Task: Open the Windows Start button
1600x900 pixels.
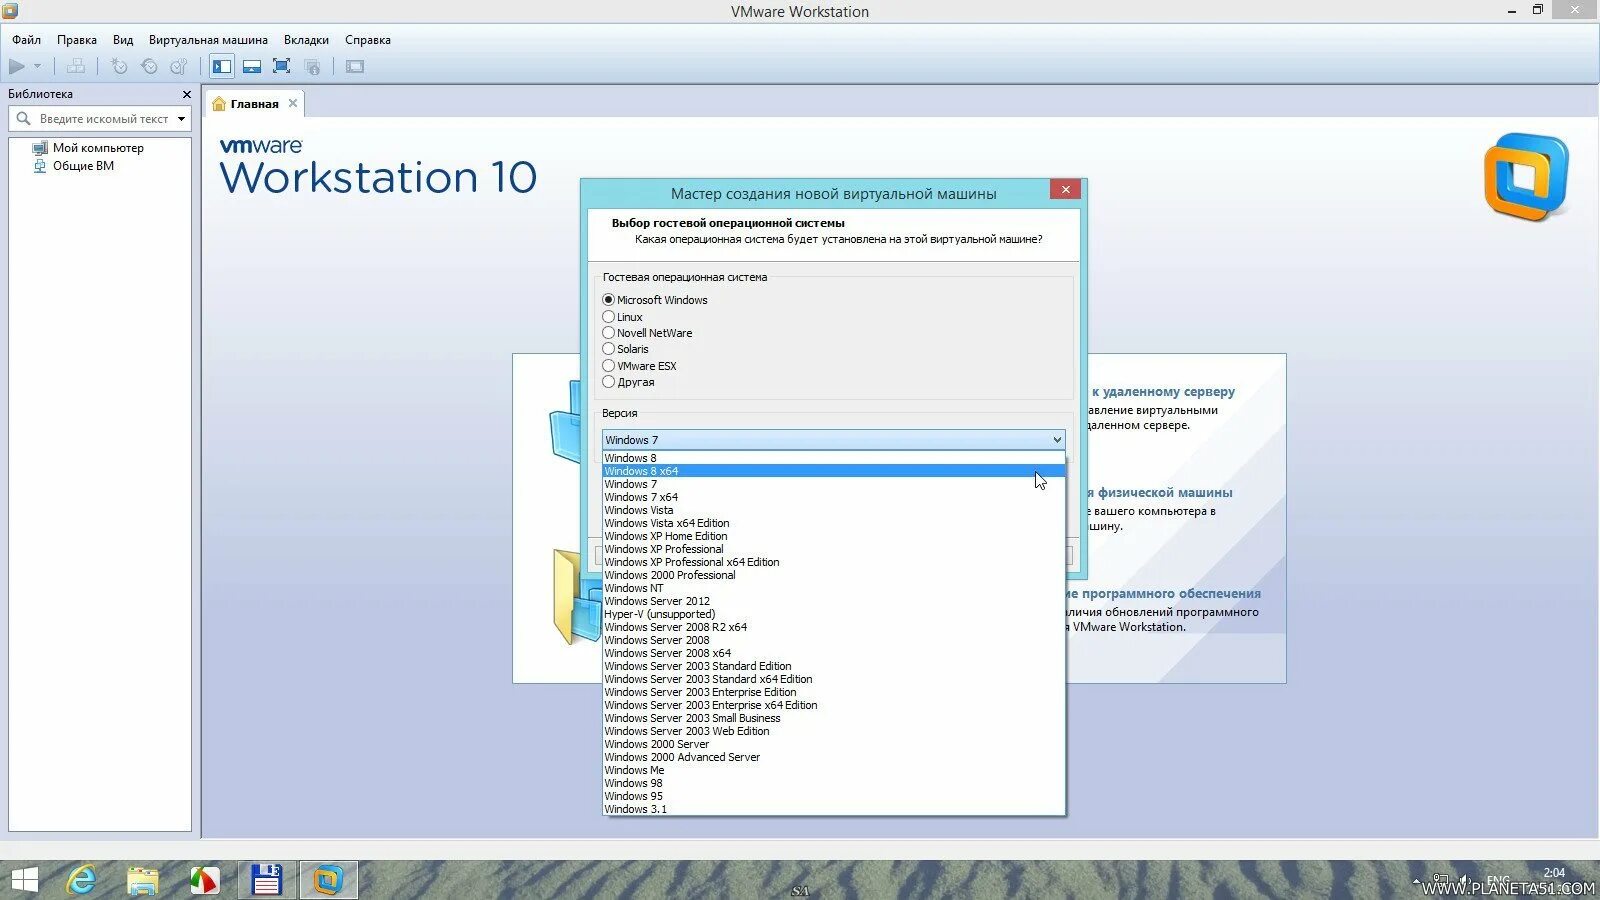Action: click(x=24, y=880)
